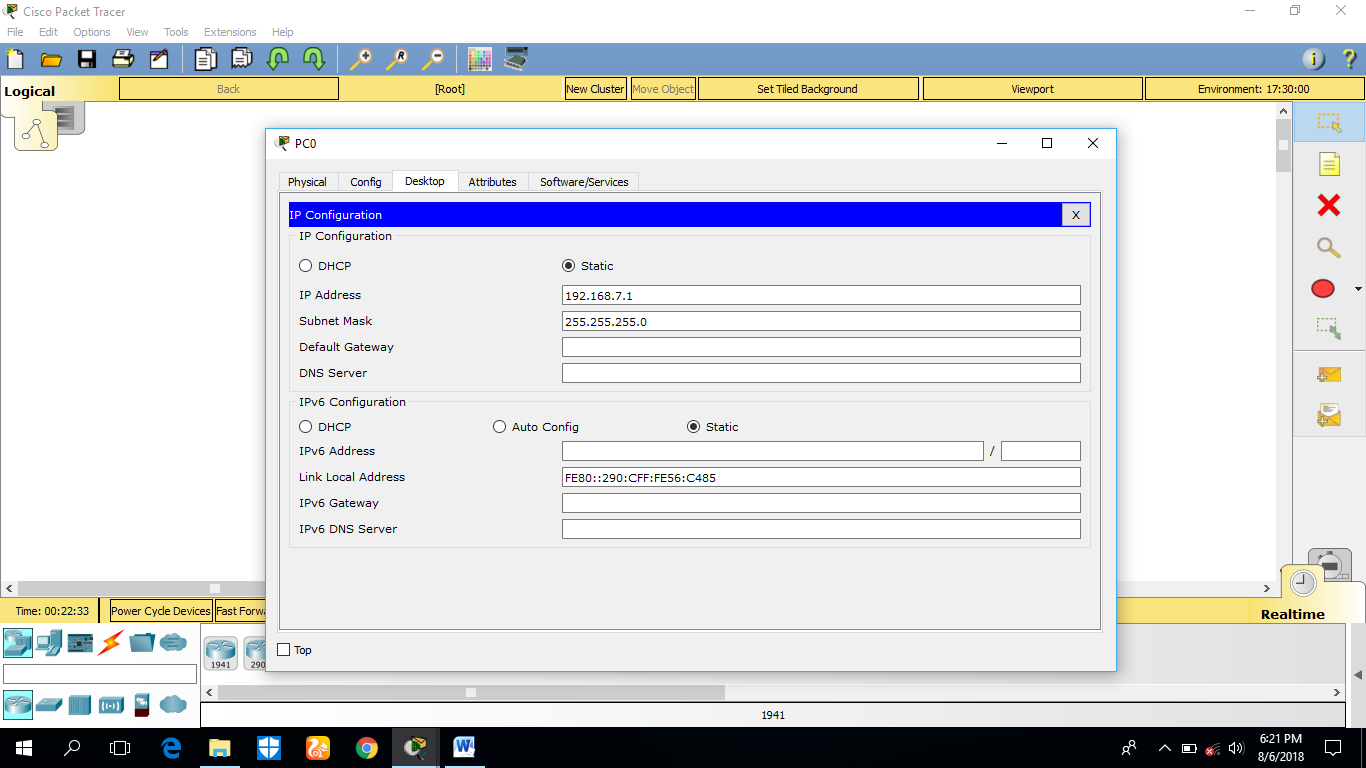The height and width of the screenshot is (768, 1366).
Task: Click the left chevron in the device models panel
Action: coord(208,691)
